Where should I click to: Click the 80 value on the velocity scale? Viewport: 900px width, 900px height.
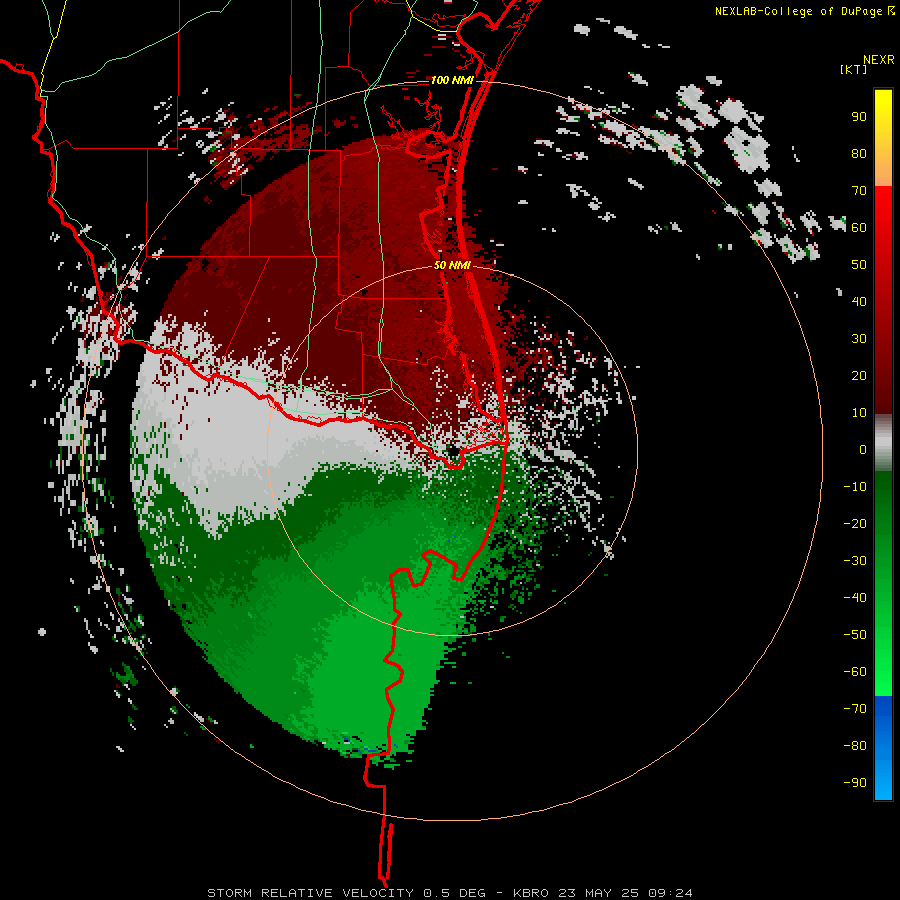tap(859, 154)
